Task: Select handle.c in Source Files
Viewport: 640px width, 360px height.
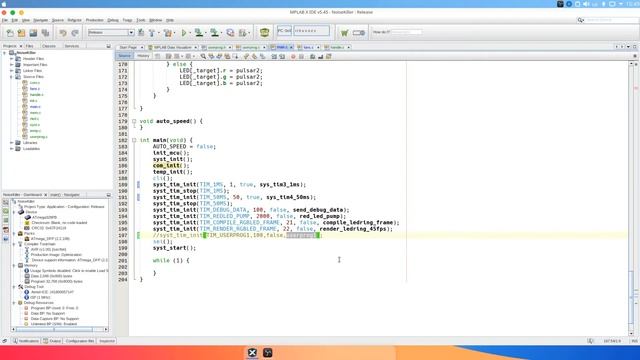Action: click(x=36, y=95)
